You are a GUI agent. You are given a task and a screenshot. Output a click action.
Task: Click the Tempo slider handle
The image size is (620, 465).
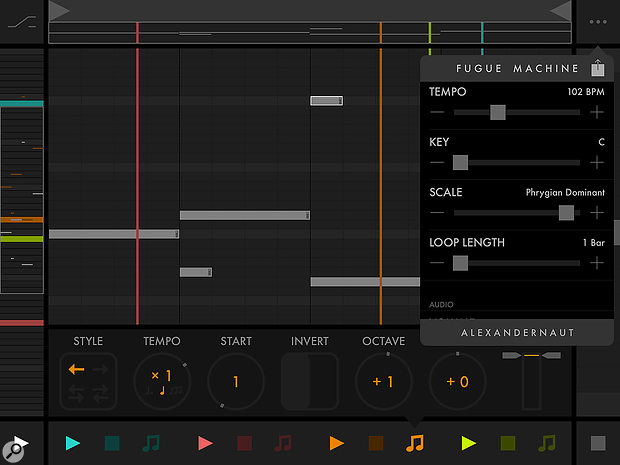(498, 112)
